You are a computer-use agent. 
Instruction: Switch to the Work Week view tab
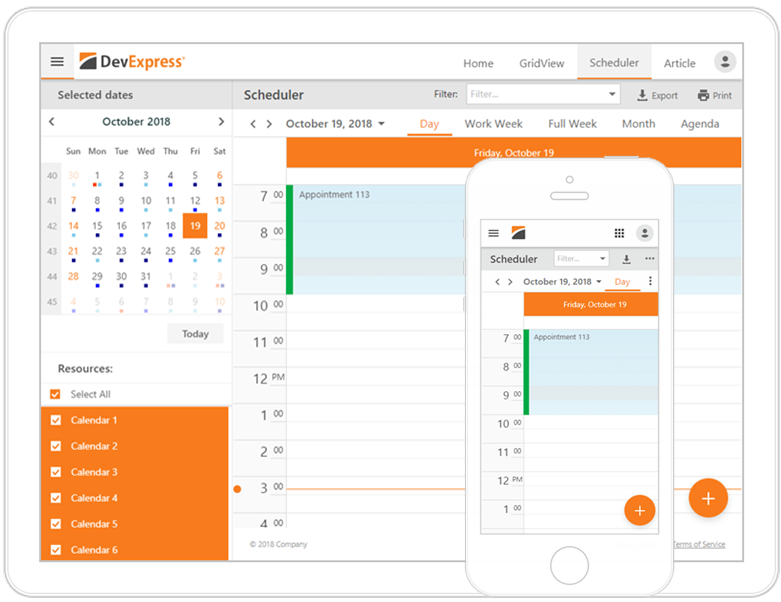coord(493,124)
